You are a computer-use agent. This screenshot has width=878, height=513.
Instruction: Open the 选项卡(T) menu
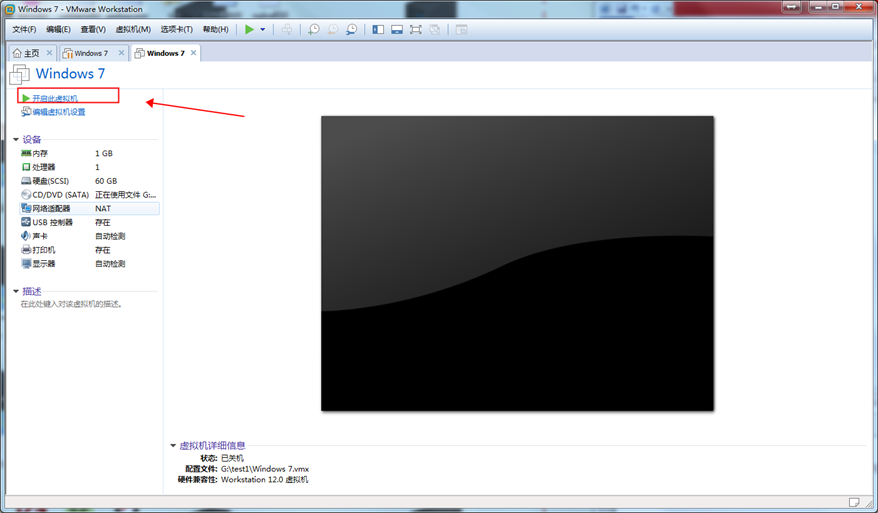176,29
